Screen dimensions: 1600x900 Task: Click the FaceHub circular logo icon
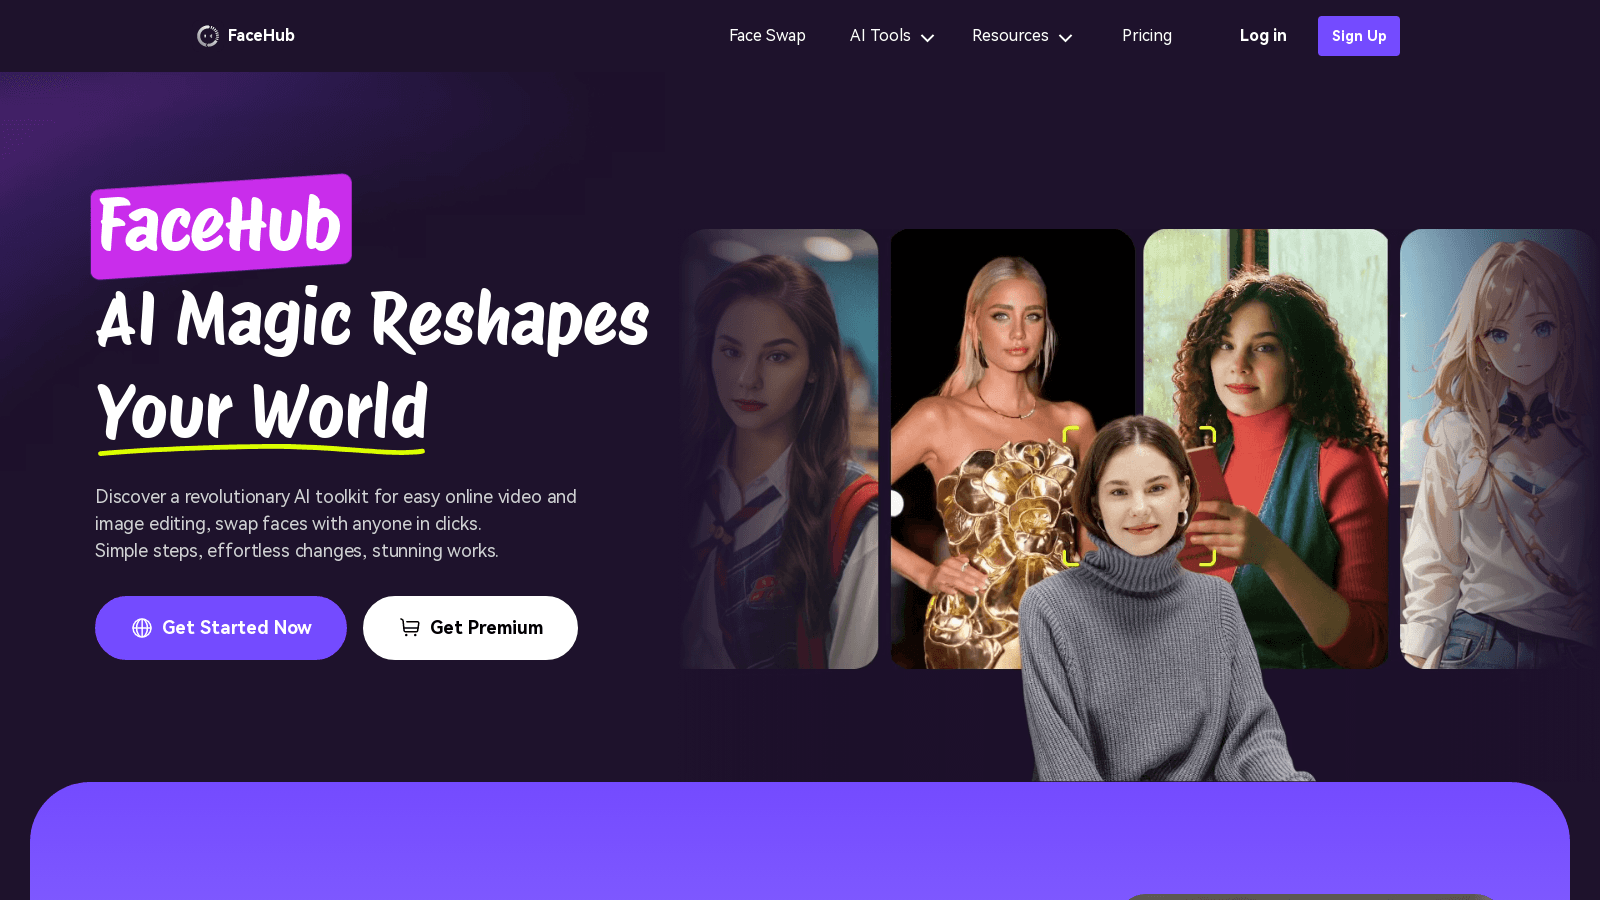(208, 36)
